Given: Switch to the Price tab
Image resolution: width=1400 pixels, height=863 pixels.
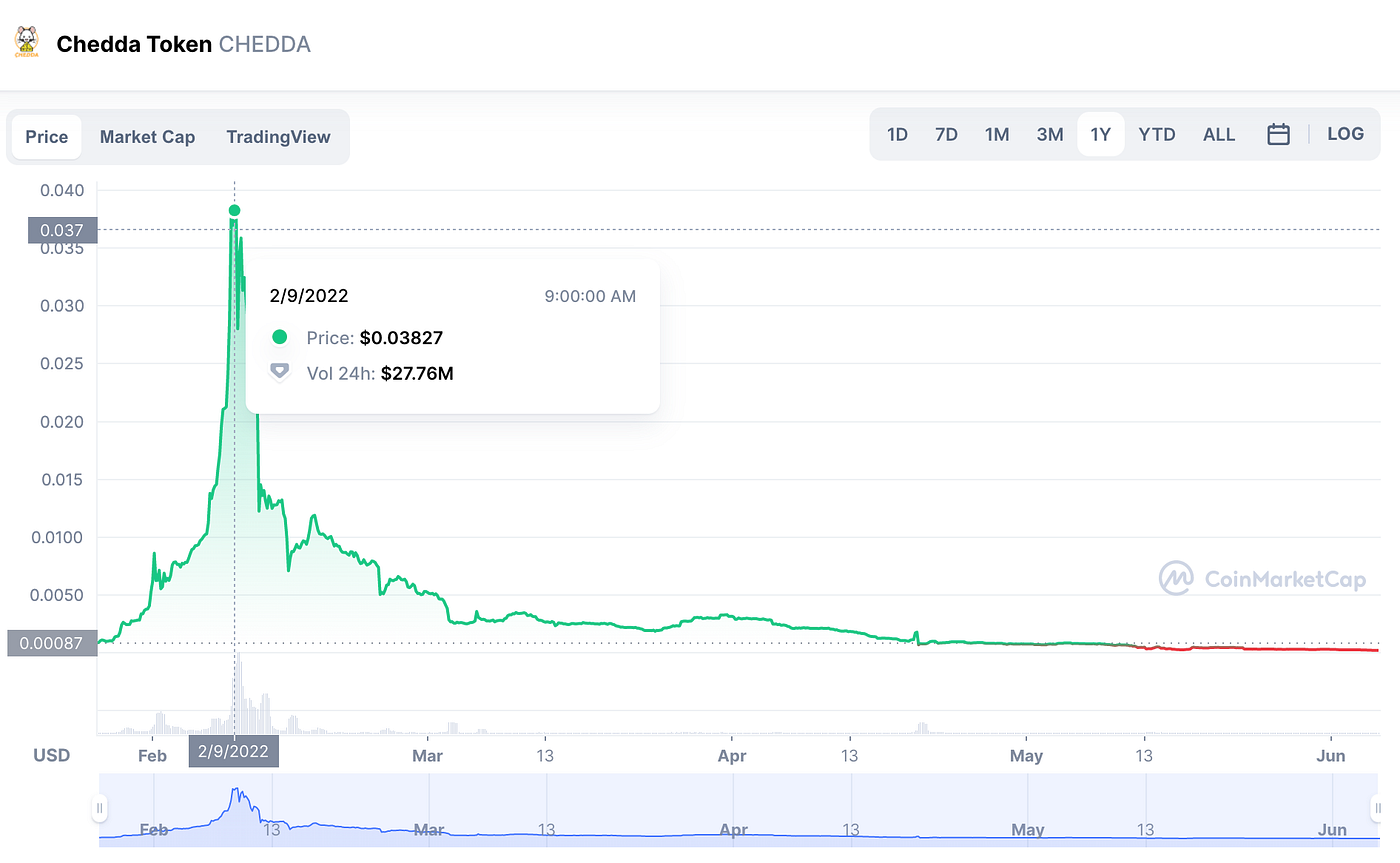Looking at the screenshot, I should [47, 137].
